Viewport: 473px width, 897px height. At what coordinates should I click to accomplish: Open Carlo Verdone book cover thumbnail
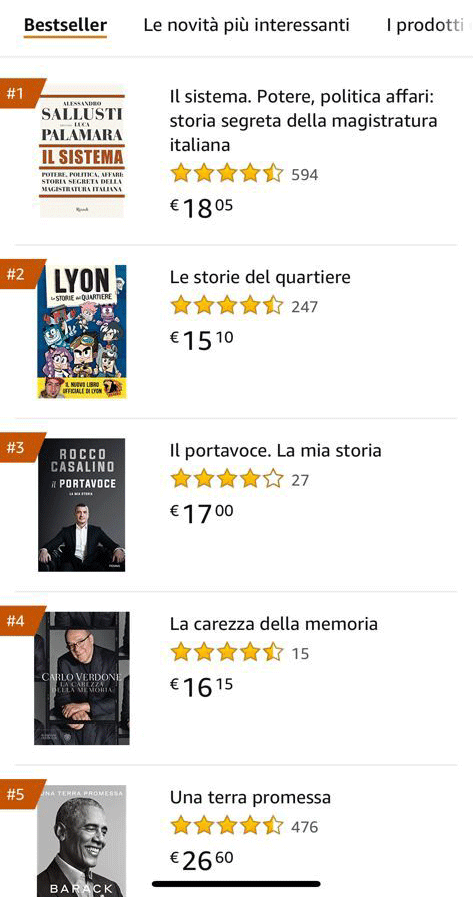(82, 678)
